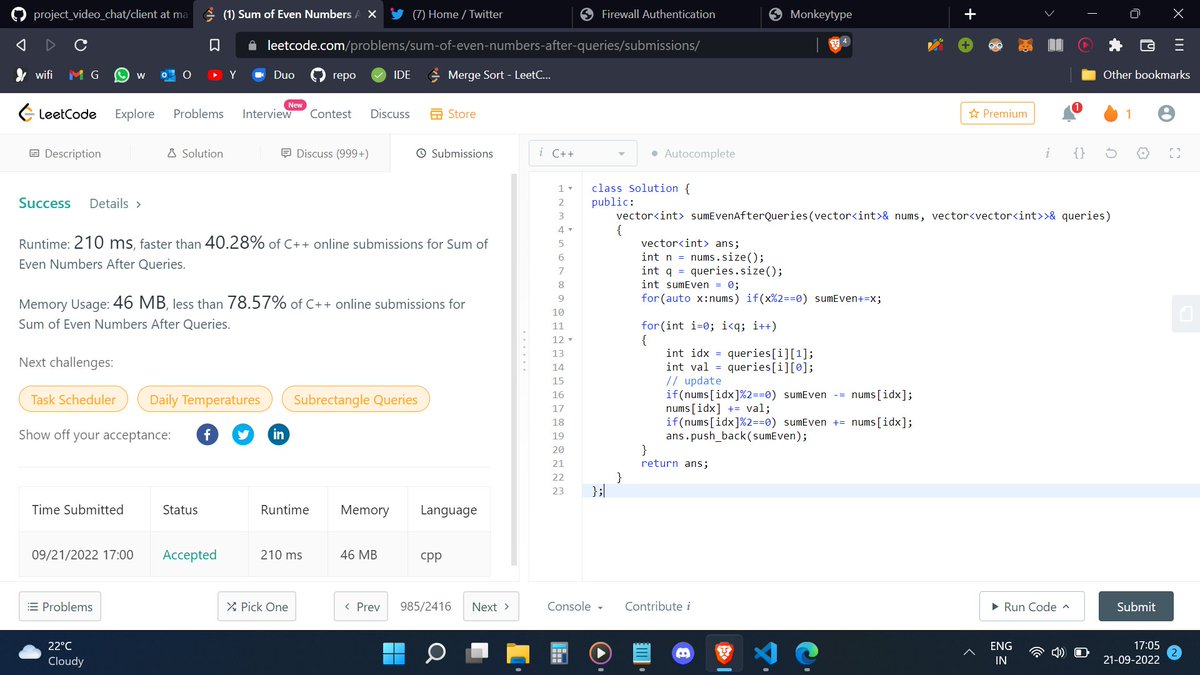Open Other bookmarks folder
This screenshot has width=1200, height=675.
tap(1136, 75)
